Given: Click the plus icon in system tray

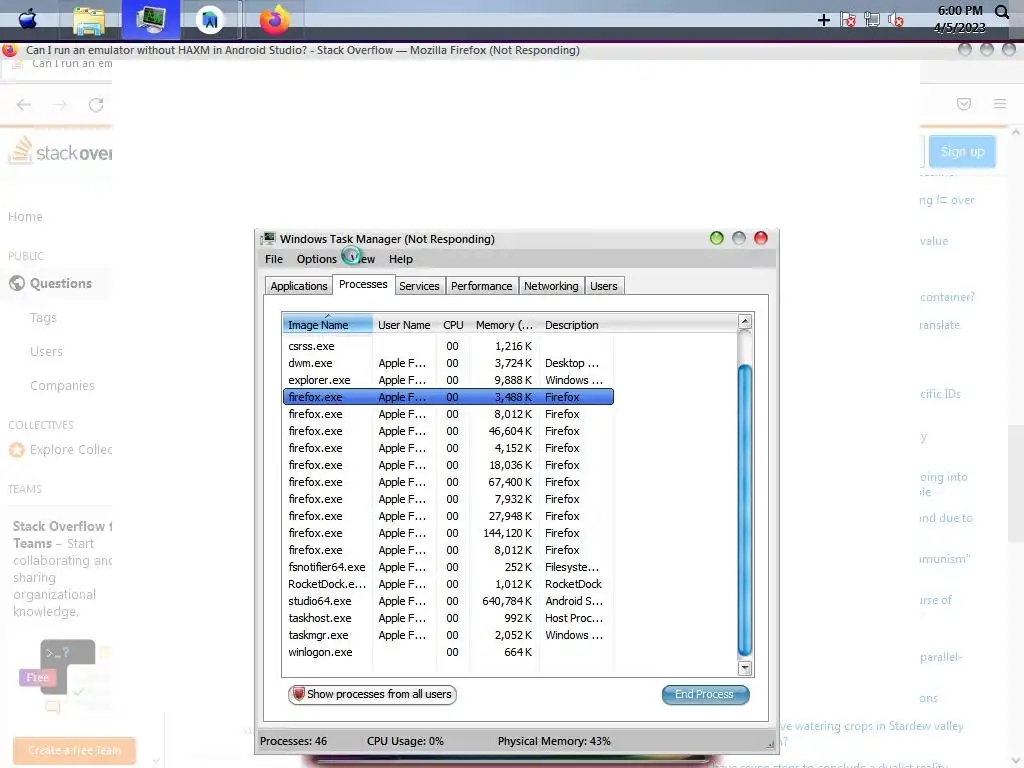Looking at the screenshot, I should point(824,20).
